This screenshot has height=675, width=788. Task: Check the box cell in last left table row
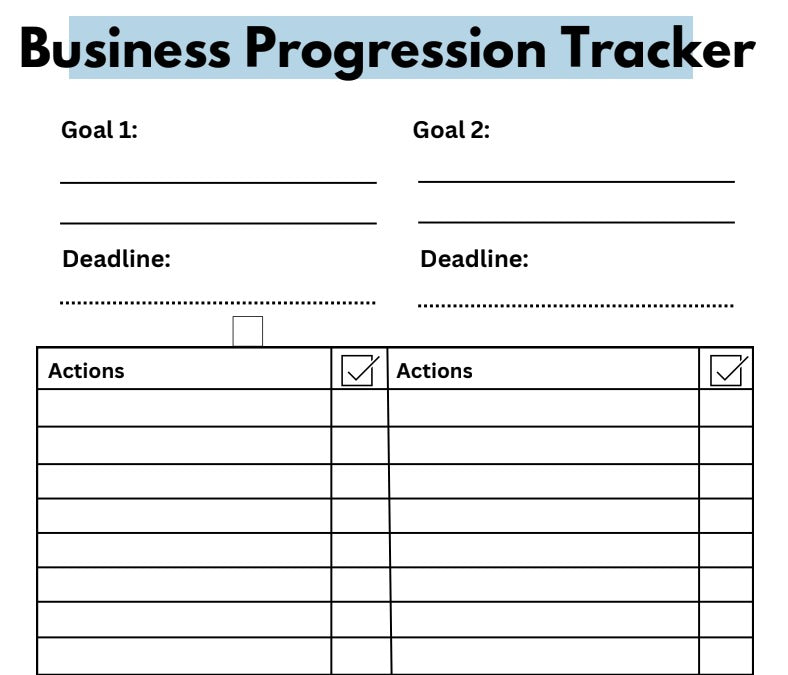(x=360, y=655)
